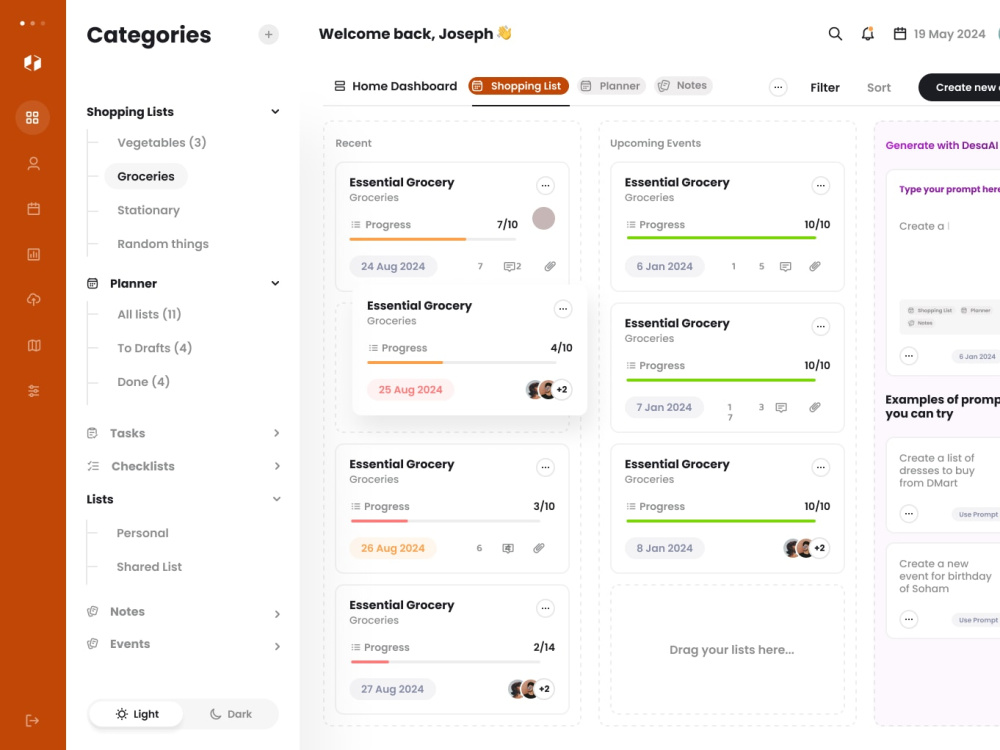
Task: Switch to the Notes tab
Action: pos(683,85)
